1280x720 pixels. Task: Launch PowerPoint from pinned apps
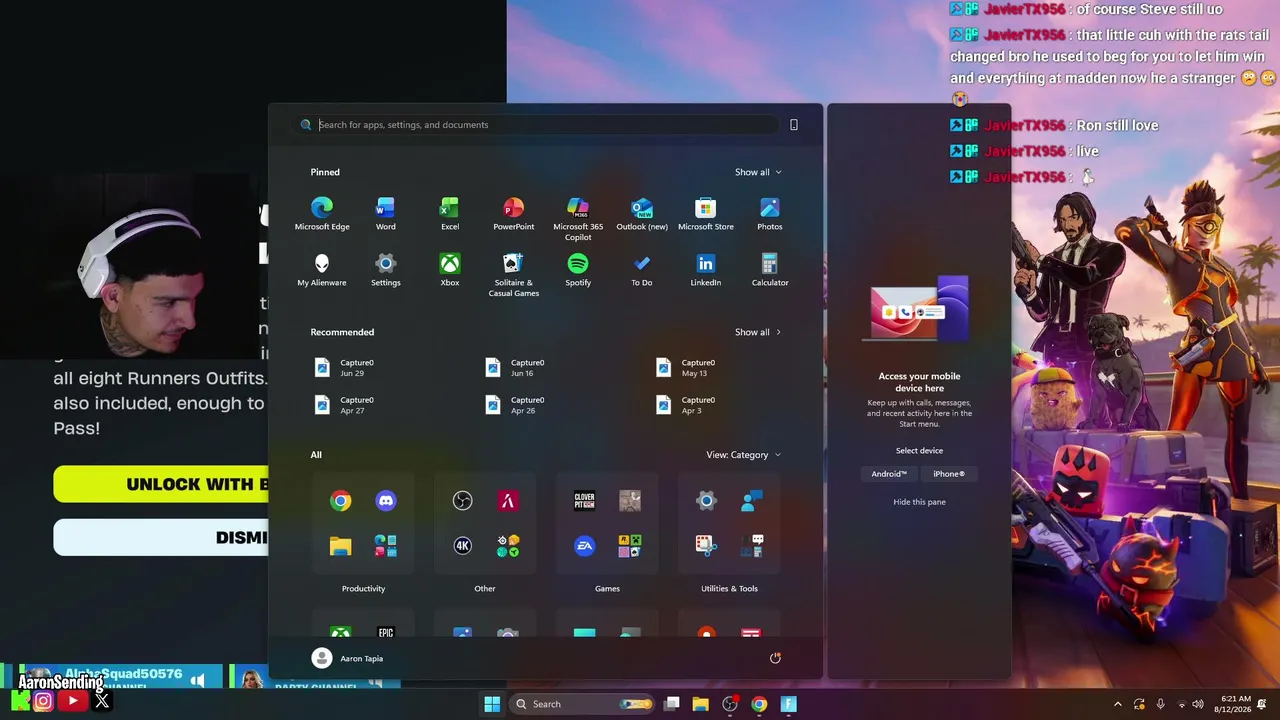click(x=513, y=214)
